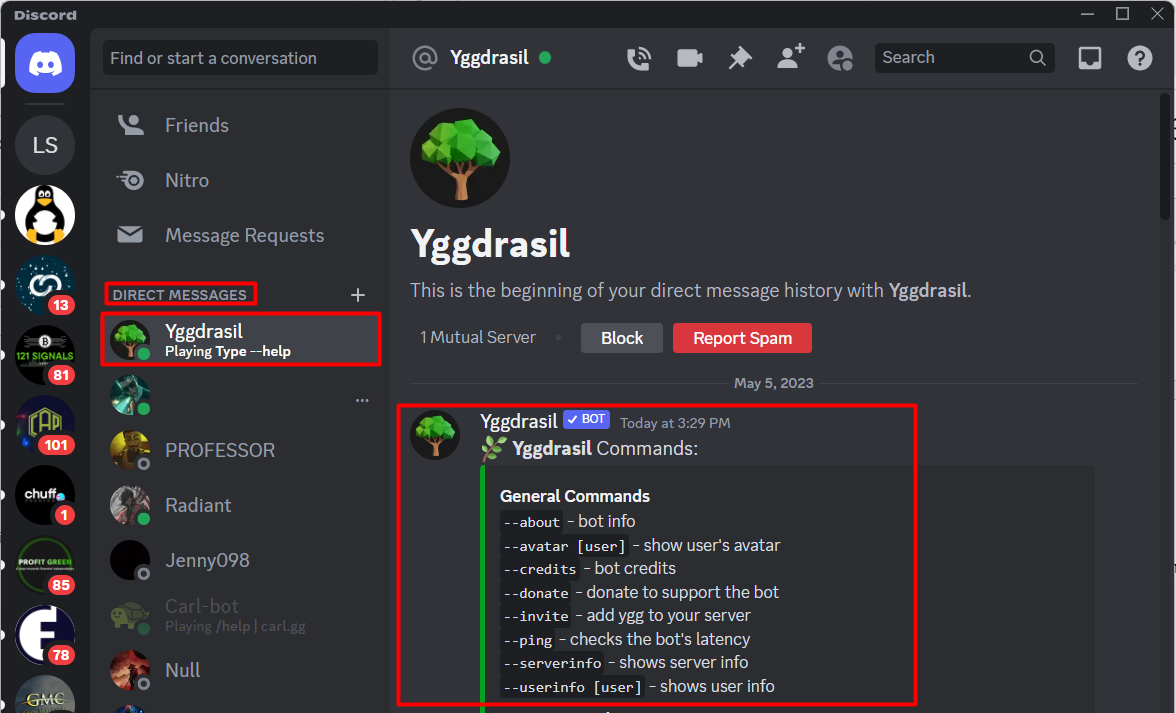Open the inbox icon
This screenshot has height=713, width=1176.
(1089, 58)
